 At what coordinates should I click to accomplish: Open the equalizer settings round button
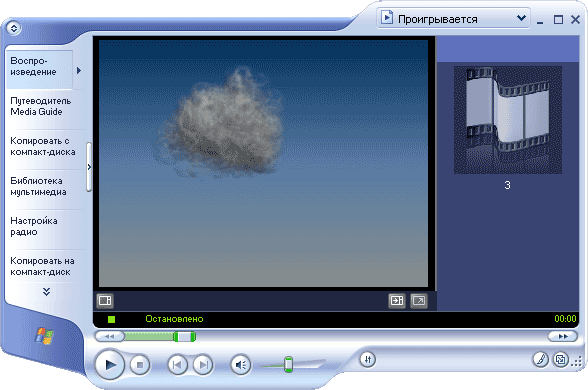tap(368, 360)
